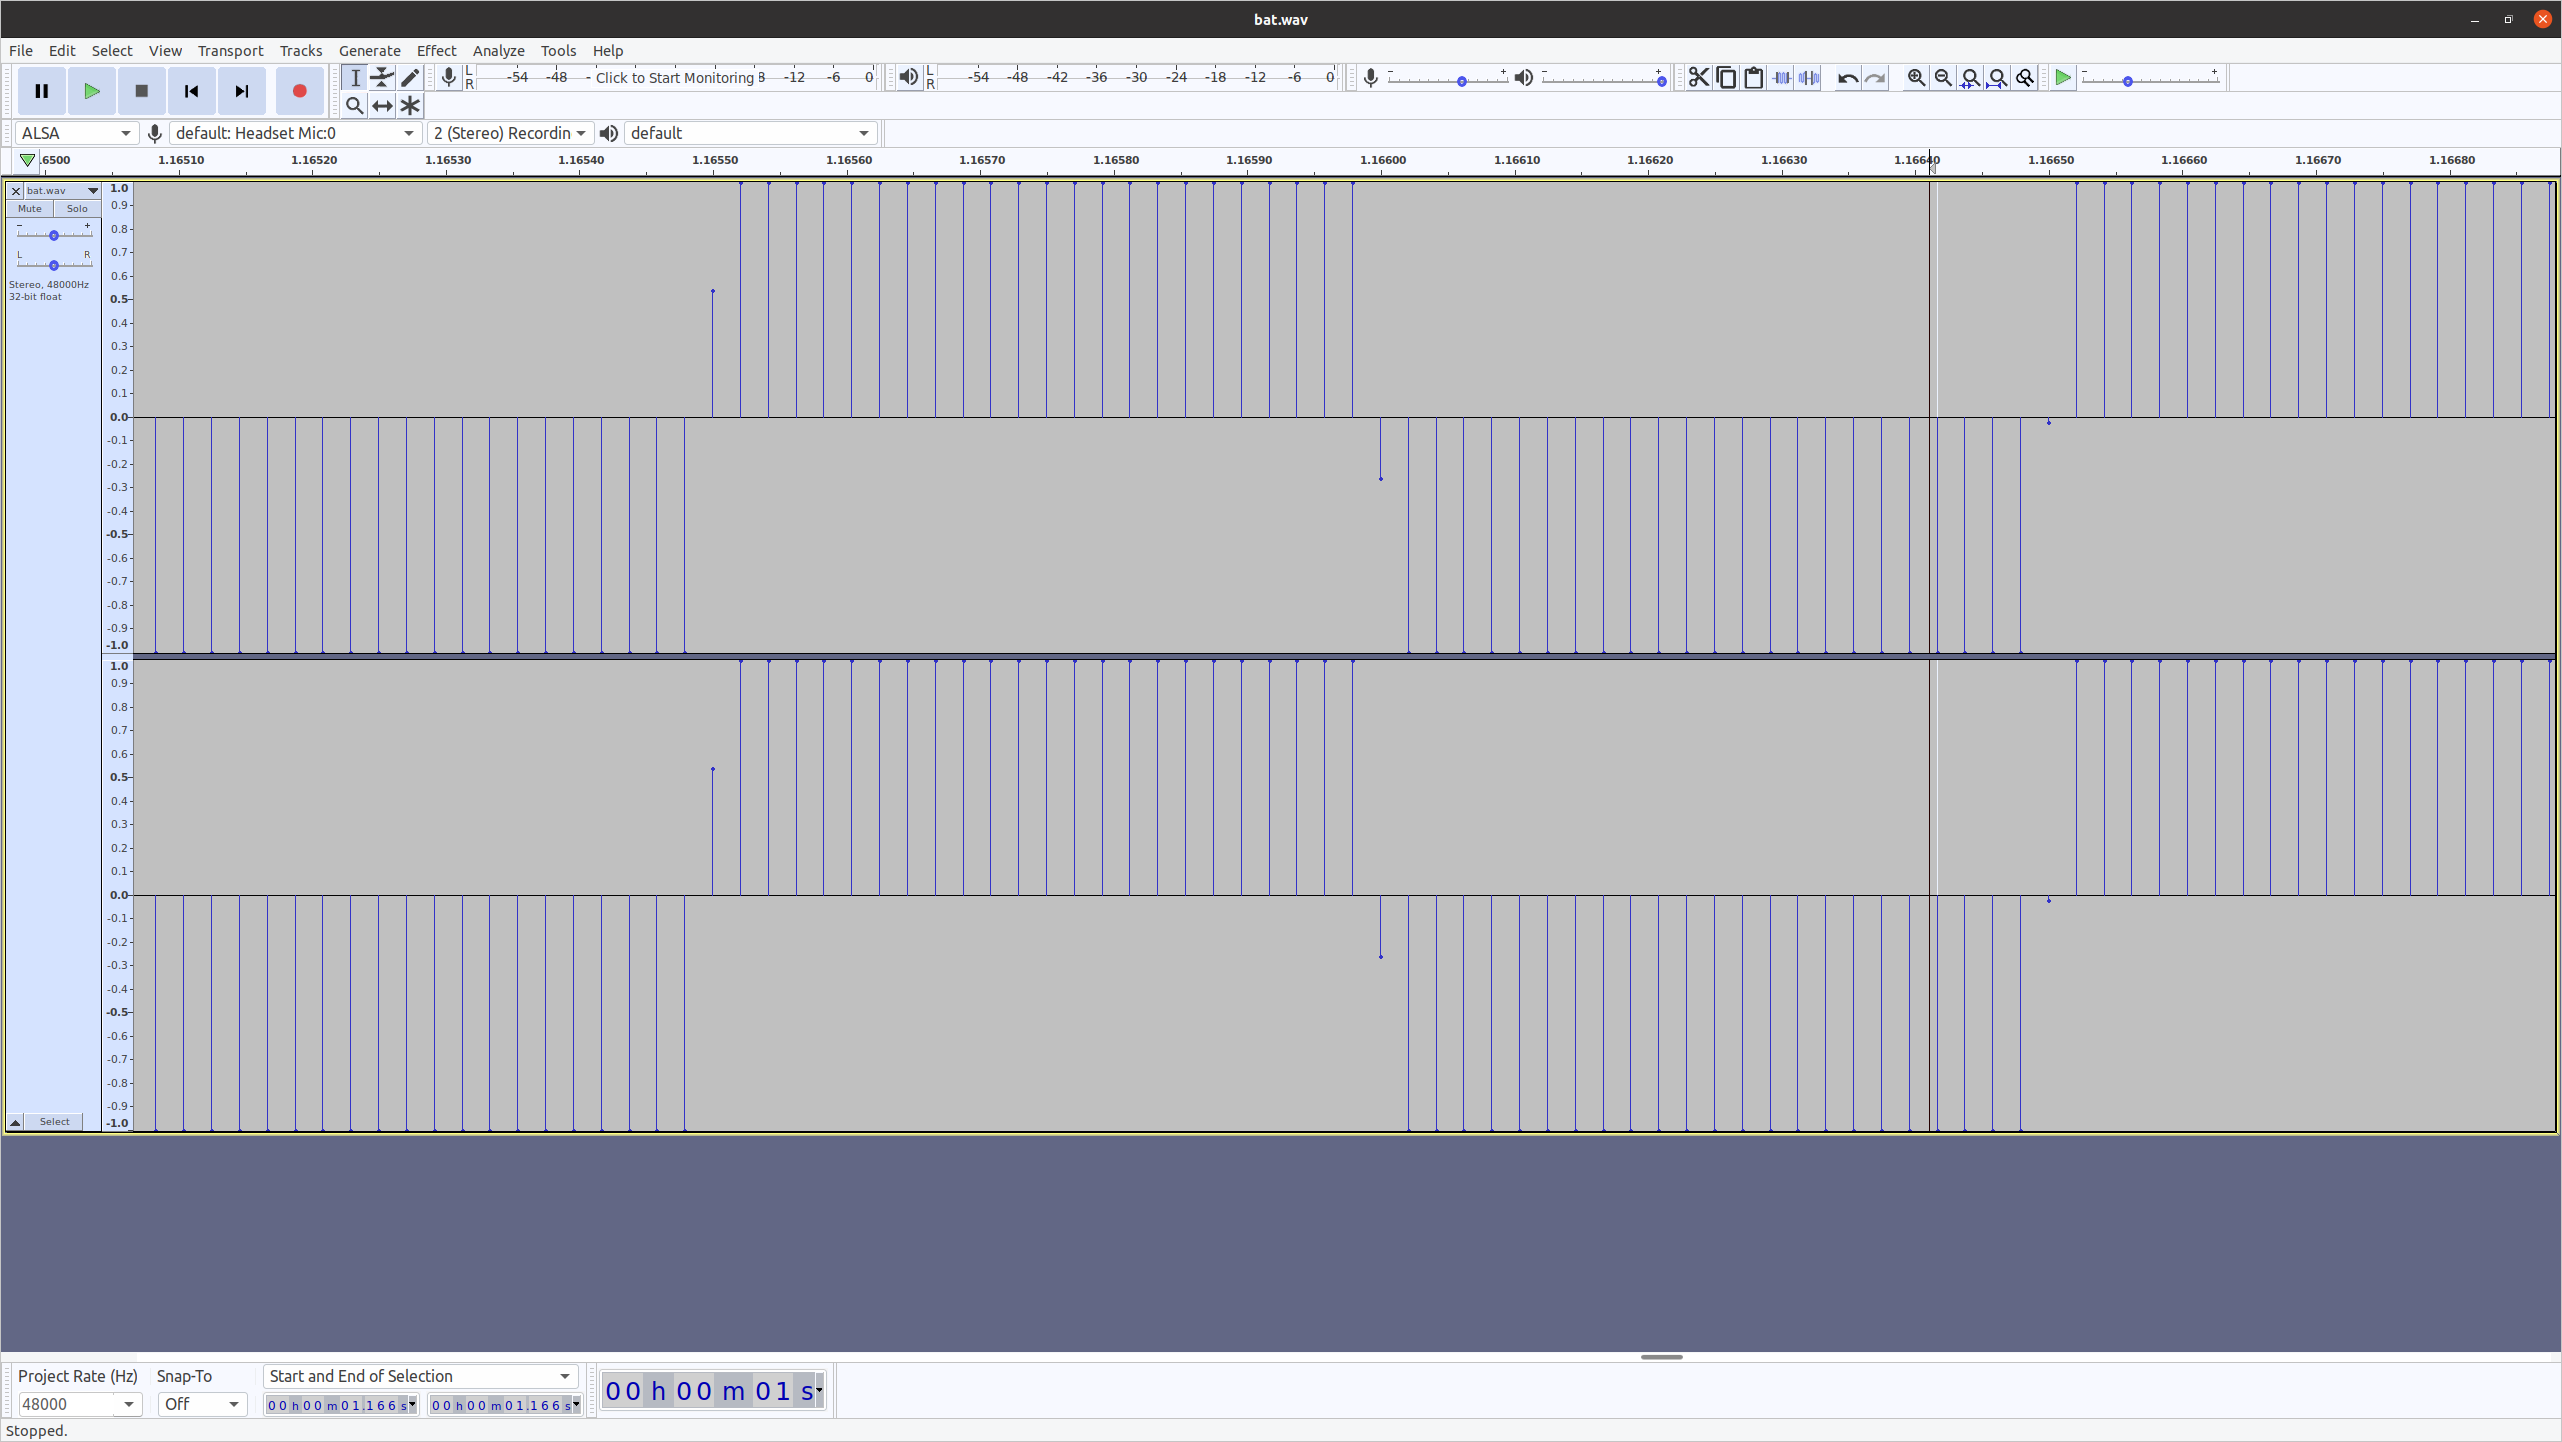Open the Effect menu
The image size is (2562, 1442).
[436, 50]
